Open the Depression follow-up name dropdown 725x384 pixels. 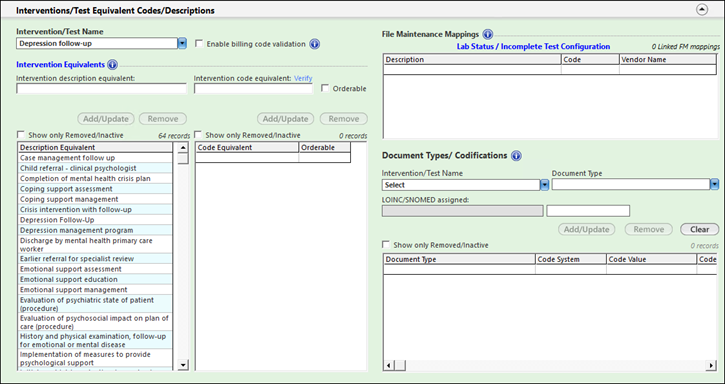pos(182,43)
